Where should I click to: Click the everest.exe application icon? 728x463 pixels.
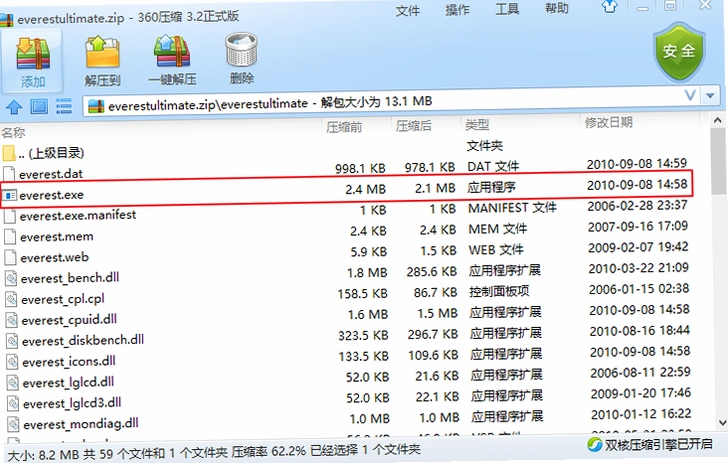9,196
